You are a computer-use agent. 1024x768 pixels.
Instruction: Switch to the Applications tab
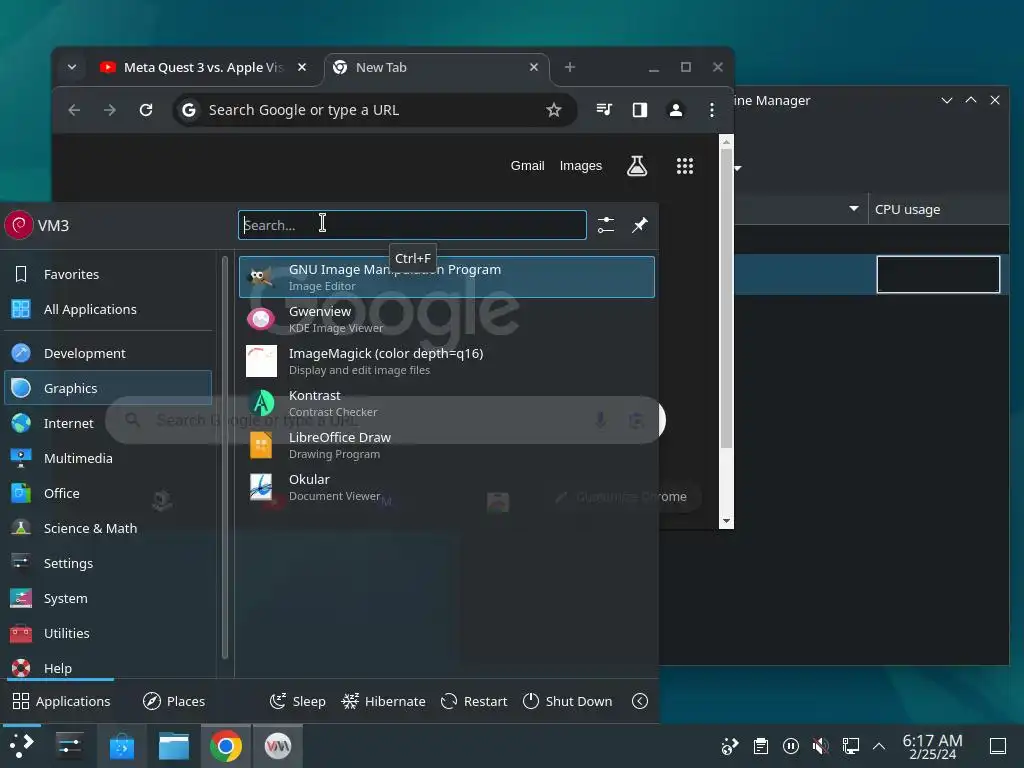coord(61,701)
